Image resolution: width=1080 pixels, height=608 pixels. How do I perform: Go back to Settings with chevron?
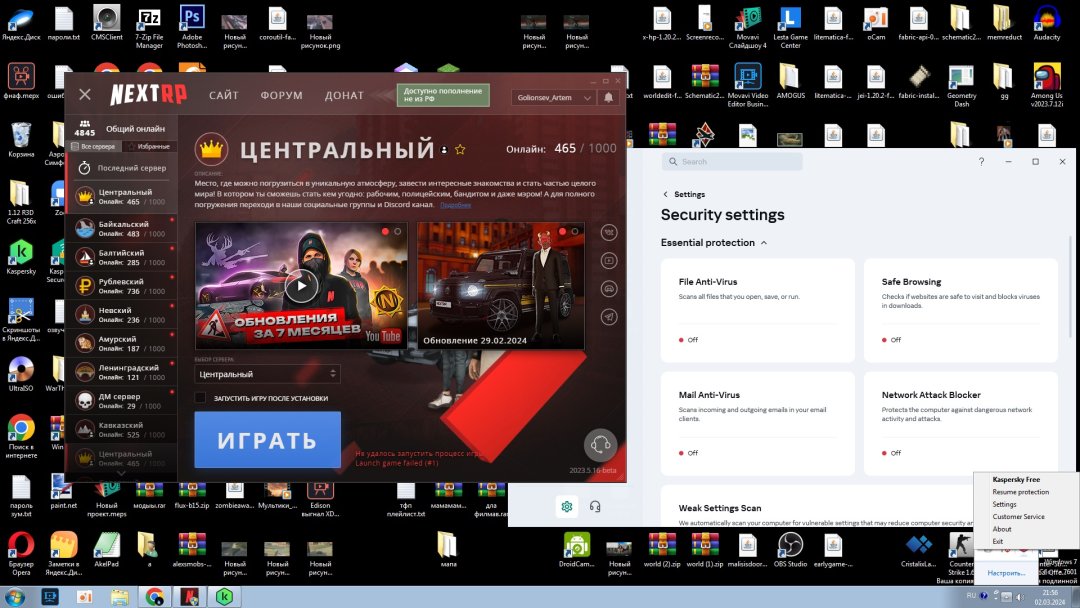click(665, 195)
